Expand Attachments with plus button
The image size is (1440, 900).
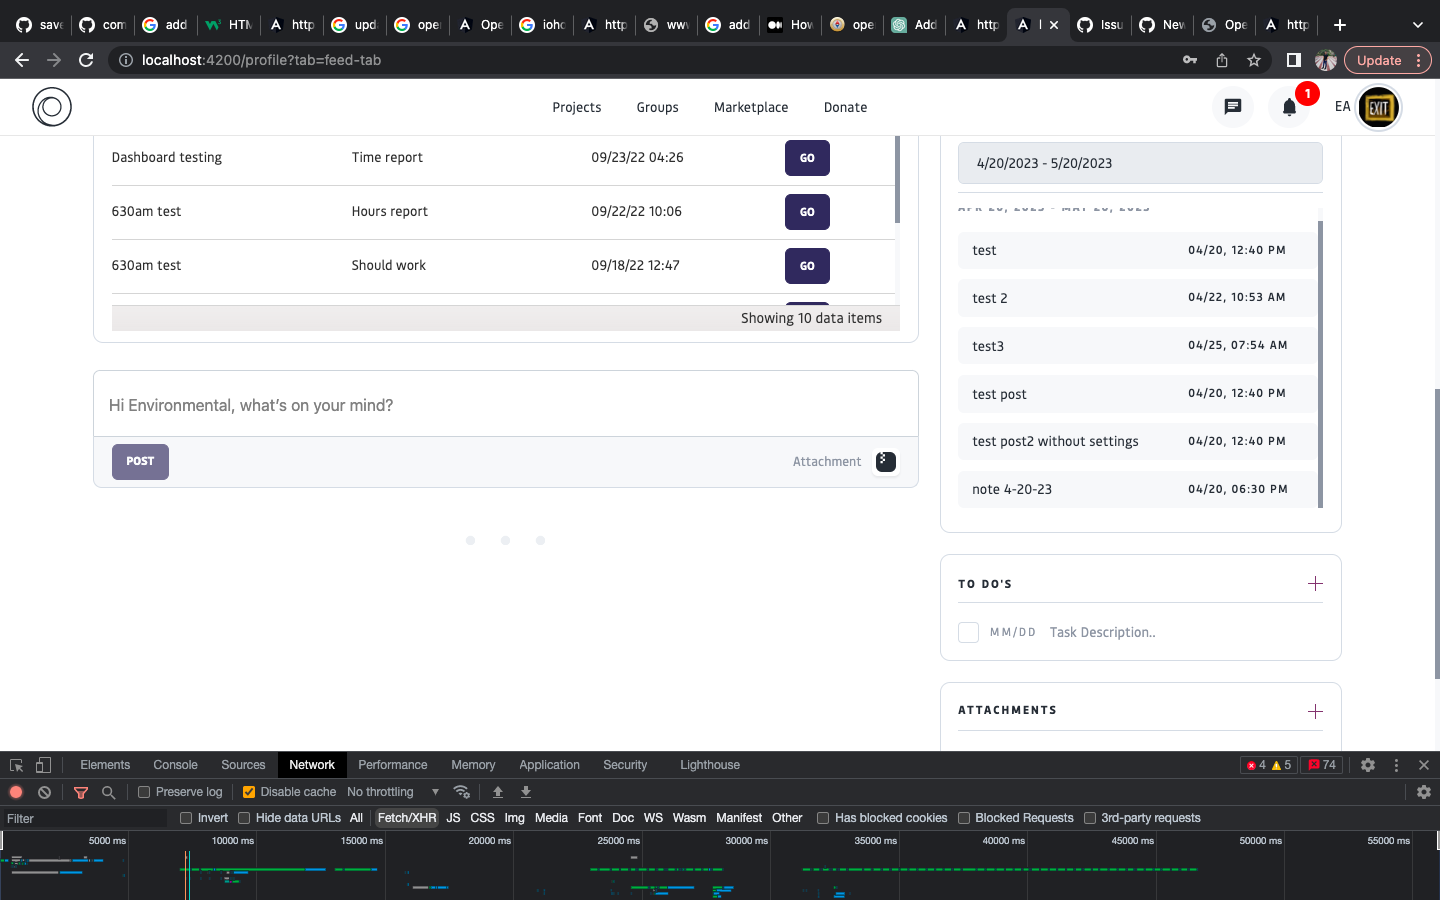1315,711
